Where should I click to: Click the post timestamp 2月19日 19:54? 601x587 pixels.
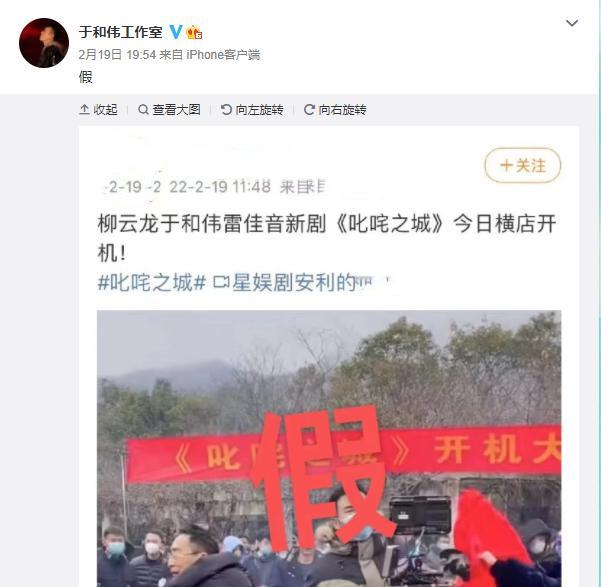click(x=117, y=55)
